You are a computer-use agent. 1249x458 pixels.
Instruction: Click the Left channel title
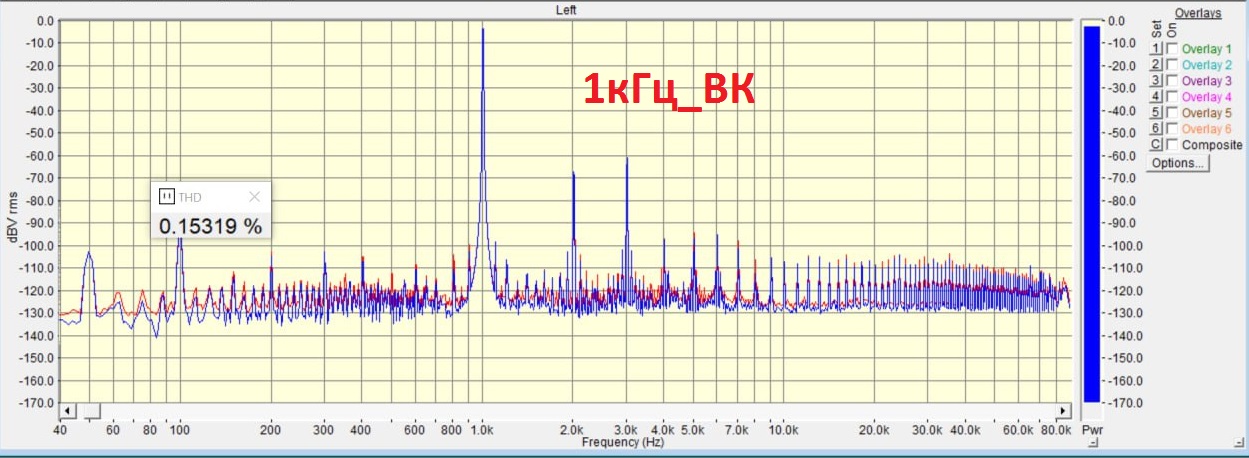[567, 9]
